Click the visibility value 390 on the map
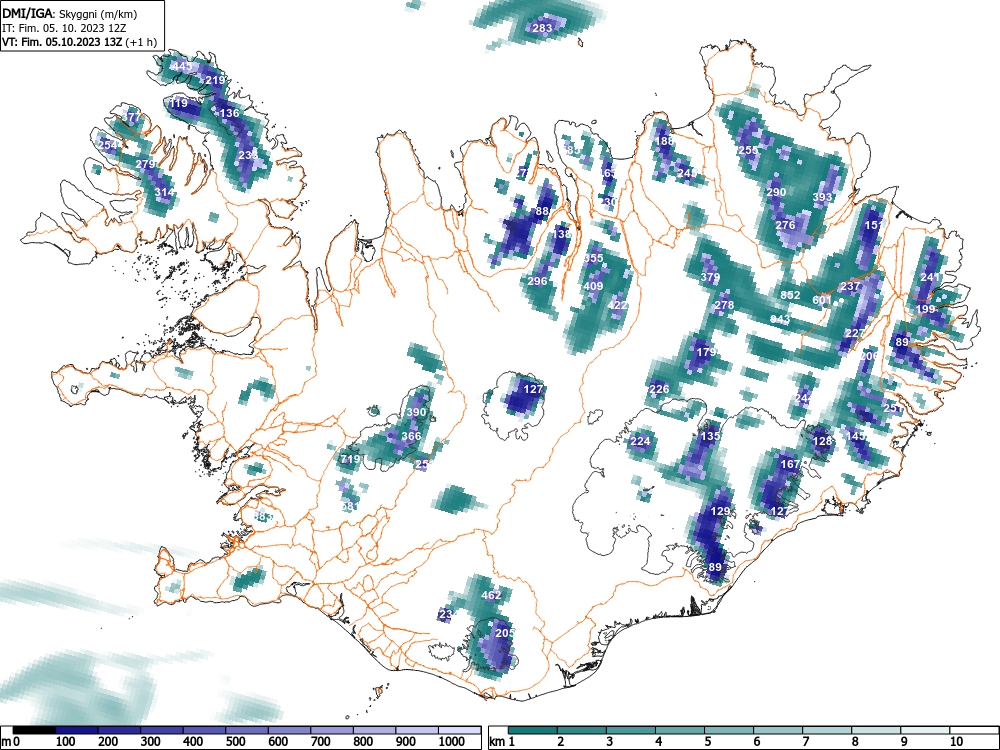 [416, 412]
